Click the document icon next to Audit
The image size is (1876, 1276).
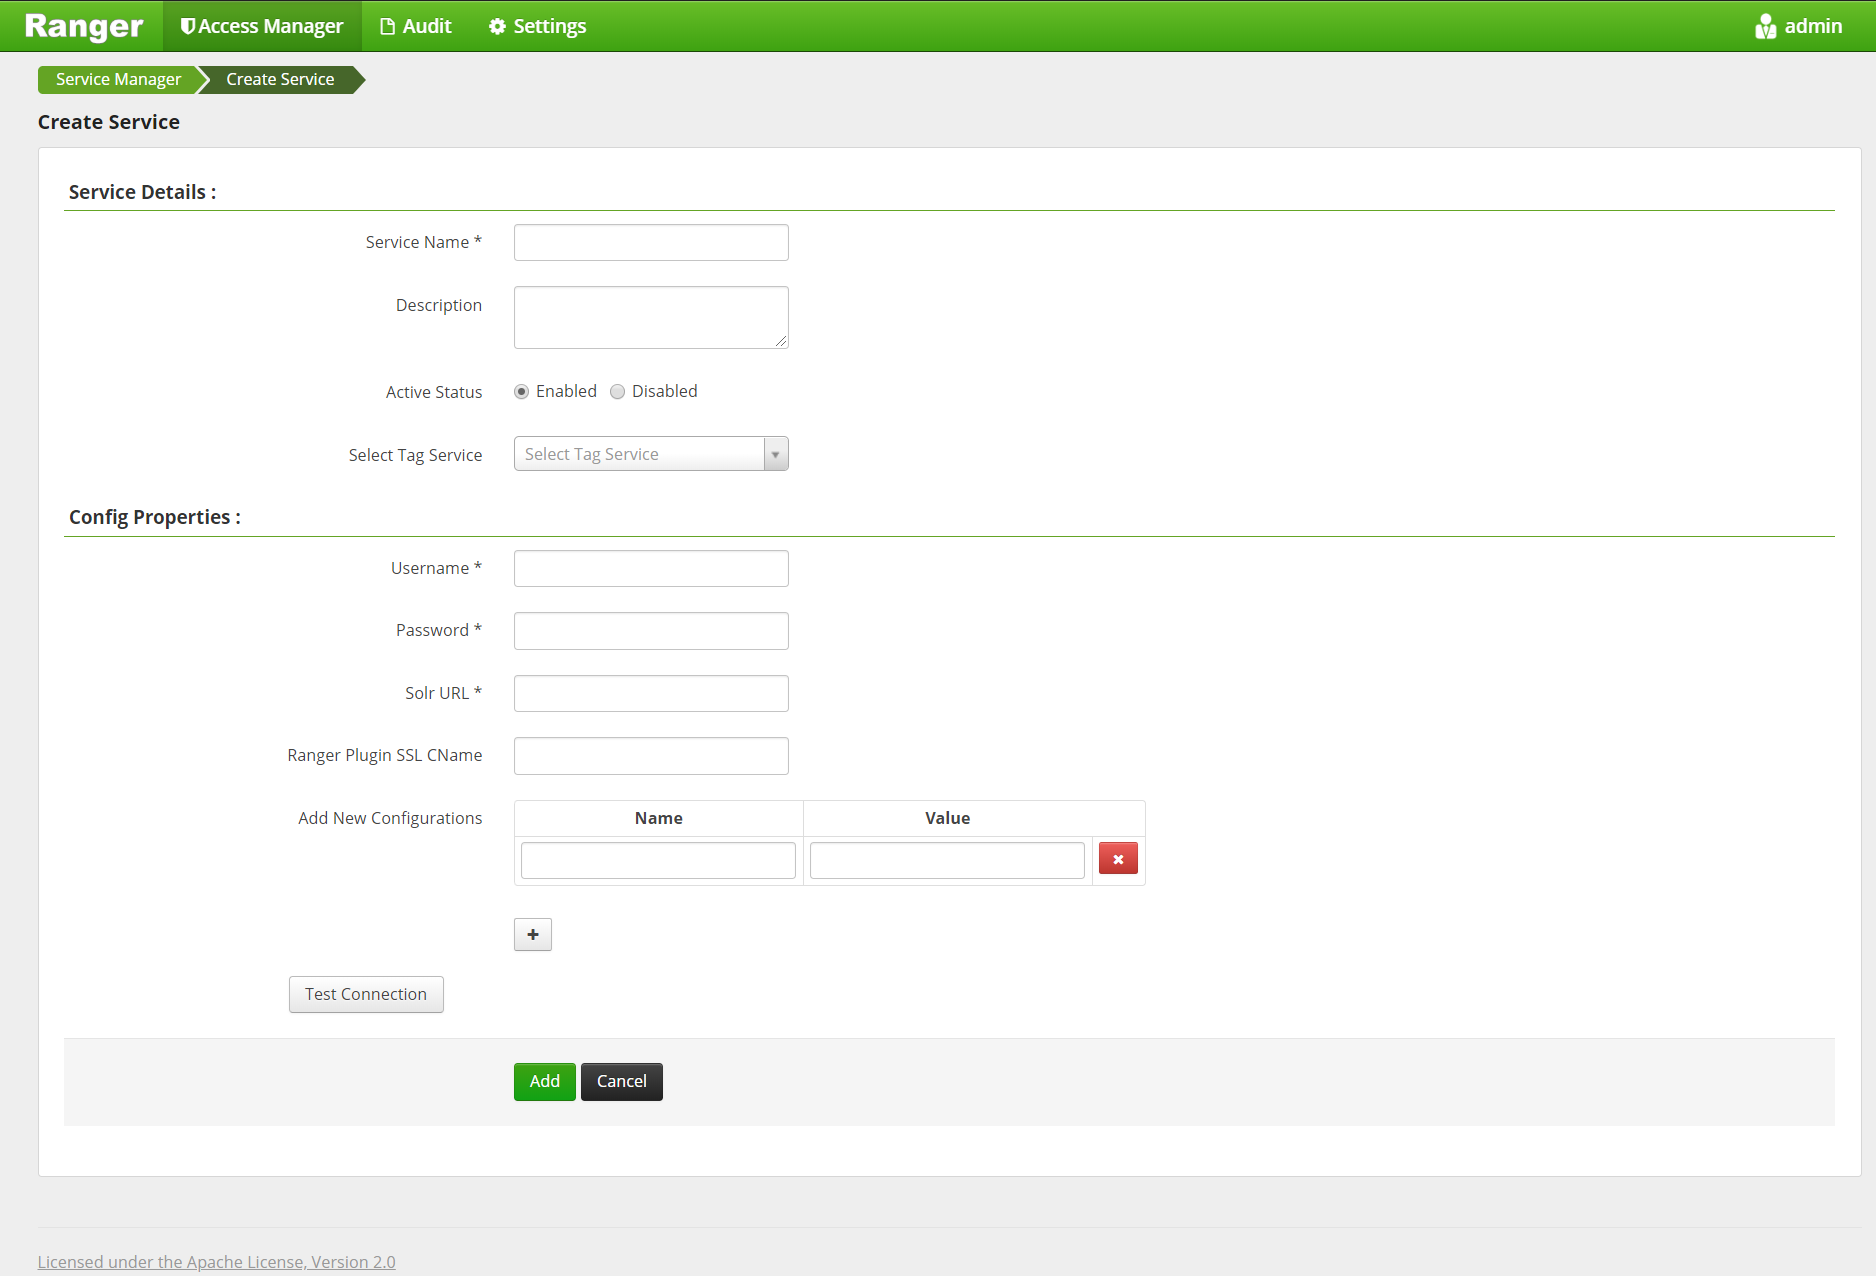385,25
